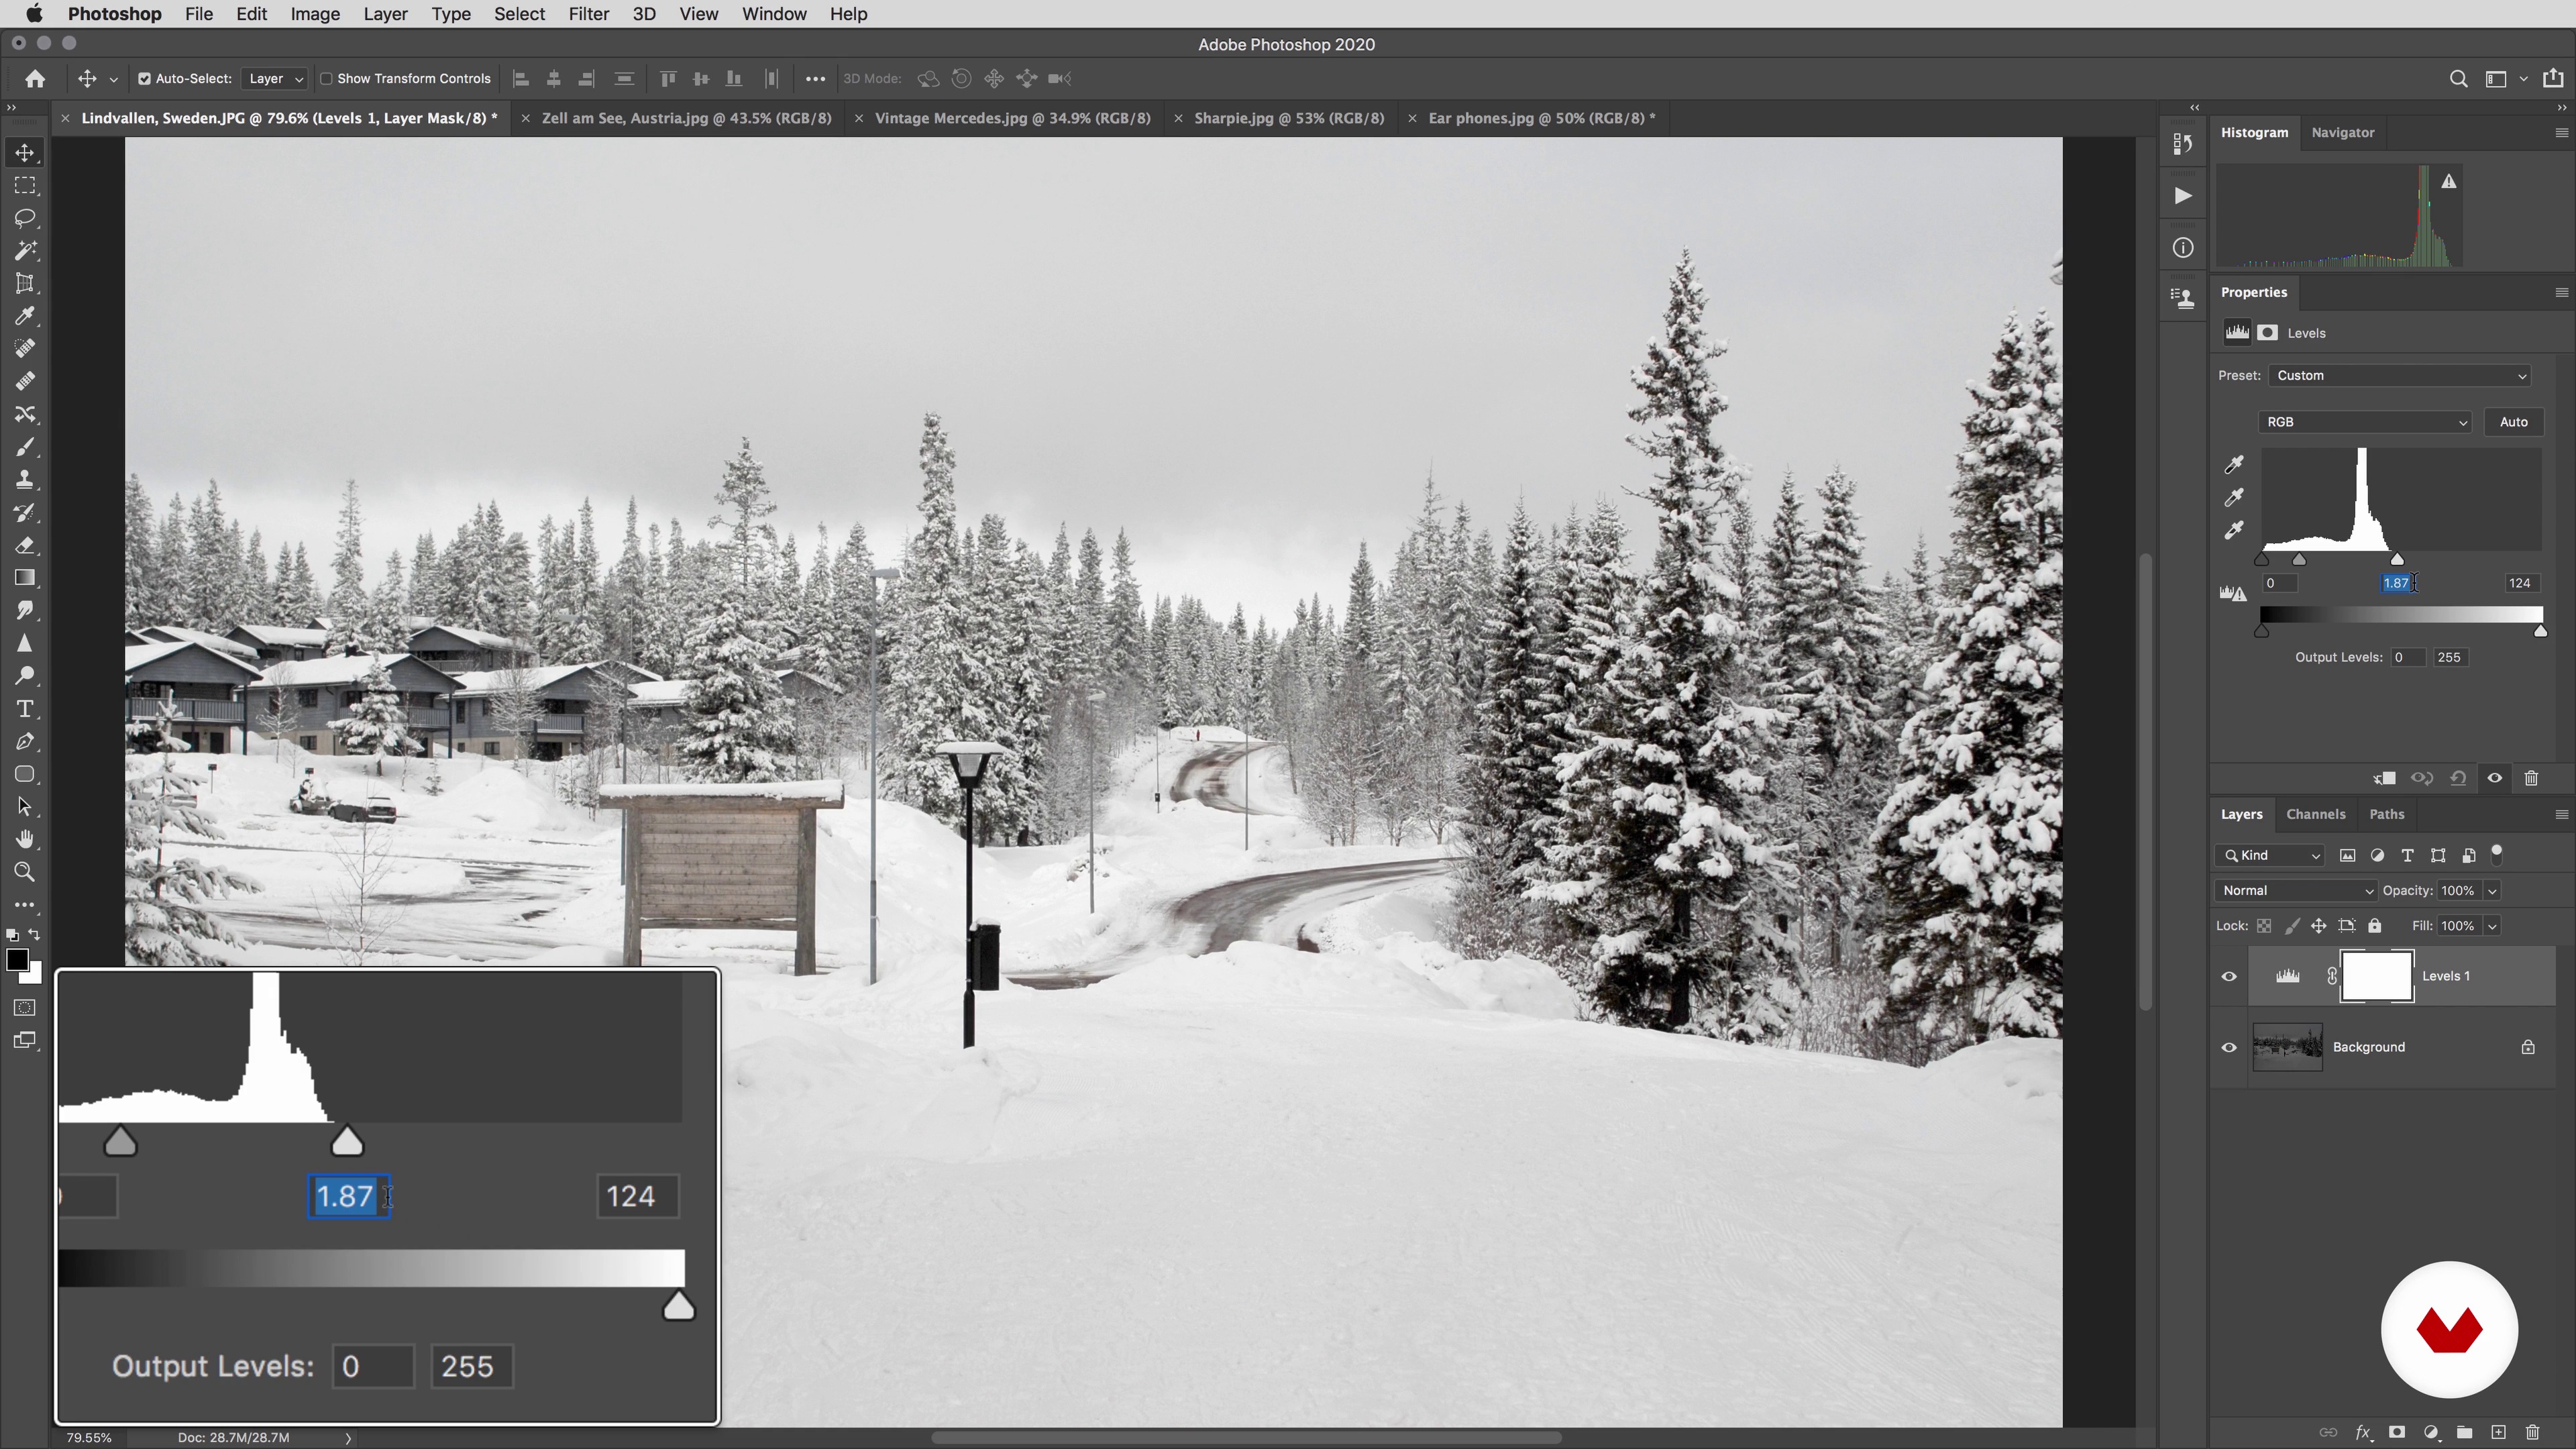This screenshot has height=1449, width=2576.
Task: Click the Levels 1 layer mask thumbnail
Action: [2377, 976]
